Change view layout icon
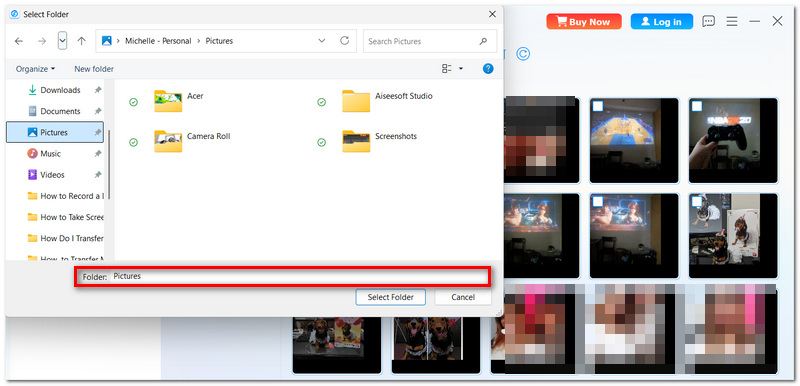Image resolution: width=800 pixels, height=386 pixels. (447, 68)
